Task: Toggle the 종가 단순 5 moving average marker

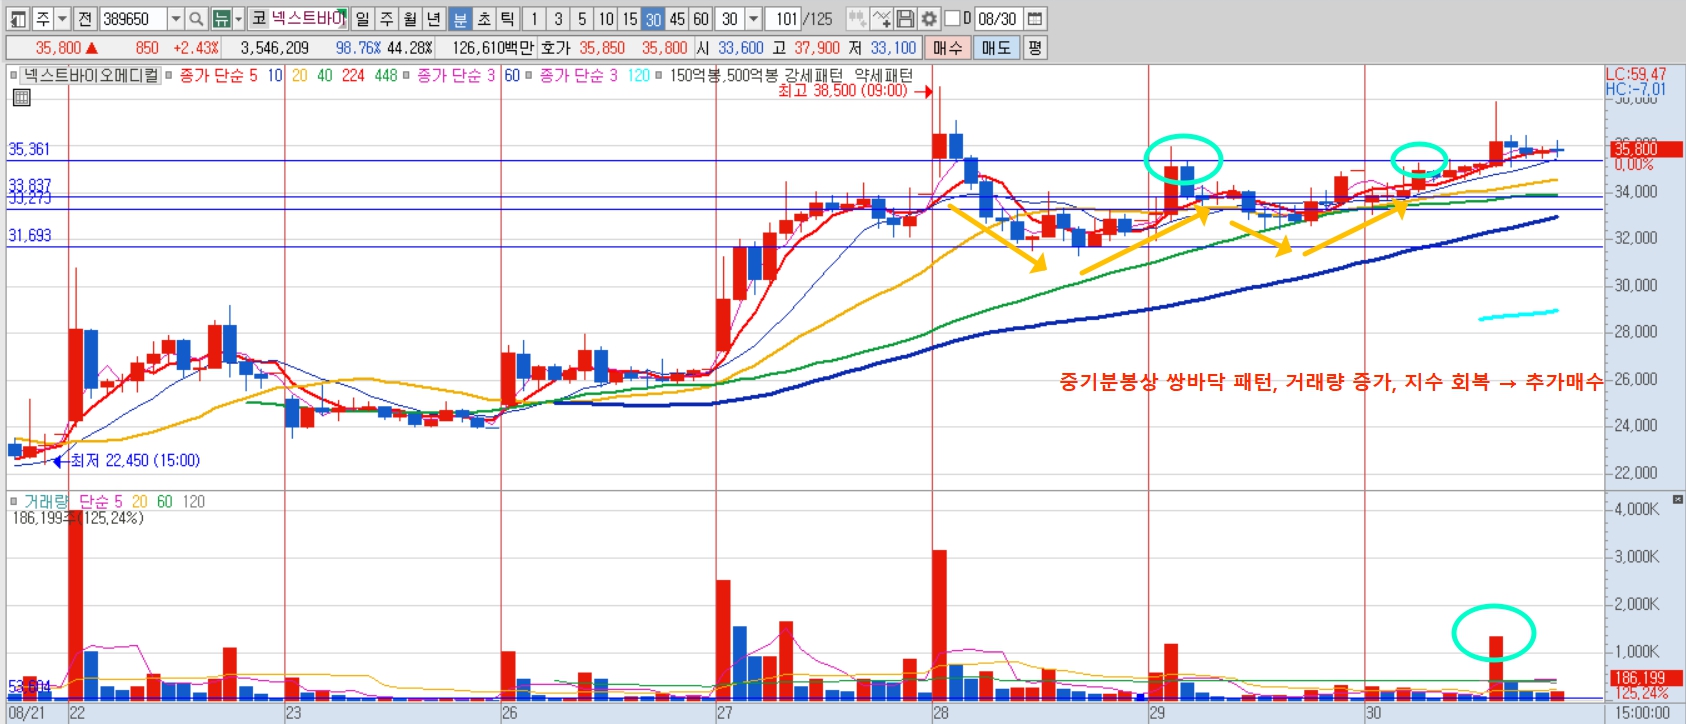Action: (x=169, y=75)
